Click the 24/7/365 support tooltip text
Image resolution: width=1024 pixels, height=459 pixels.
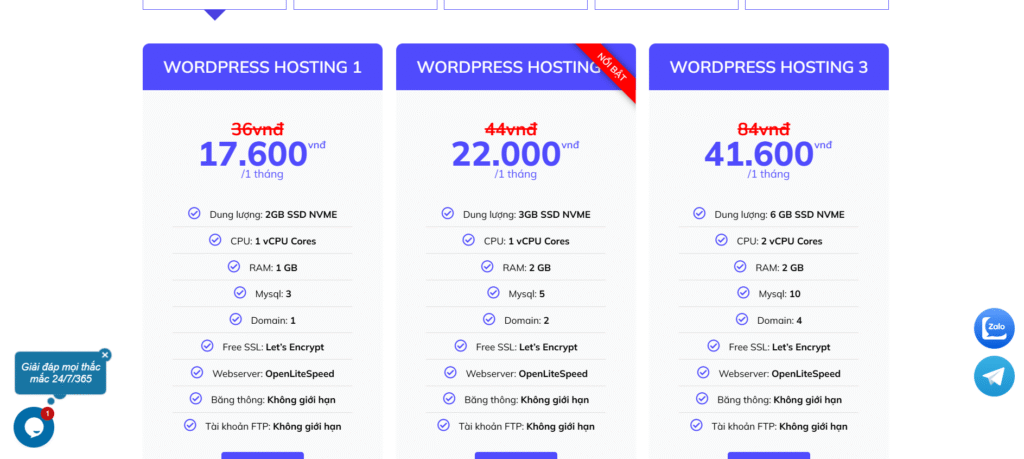60,373
